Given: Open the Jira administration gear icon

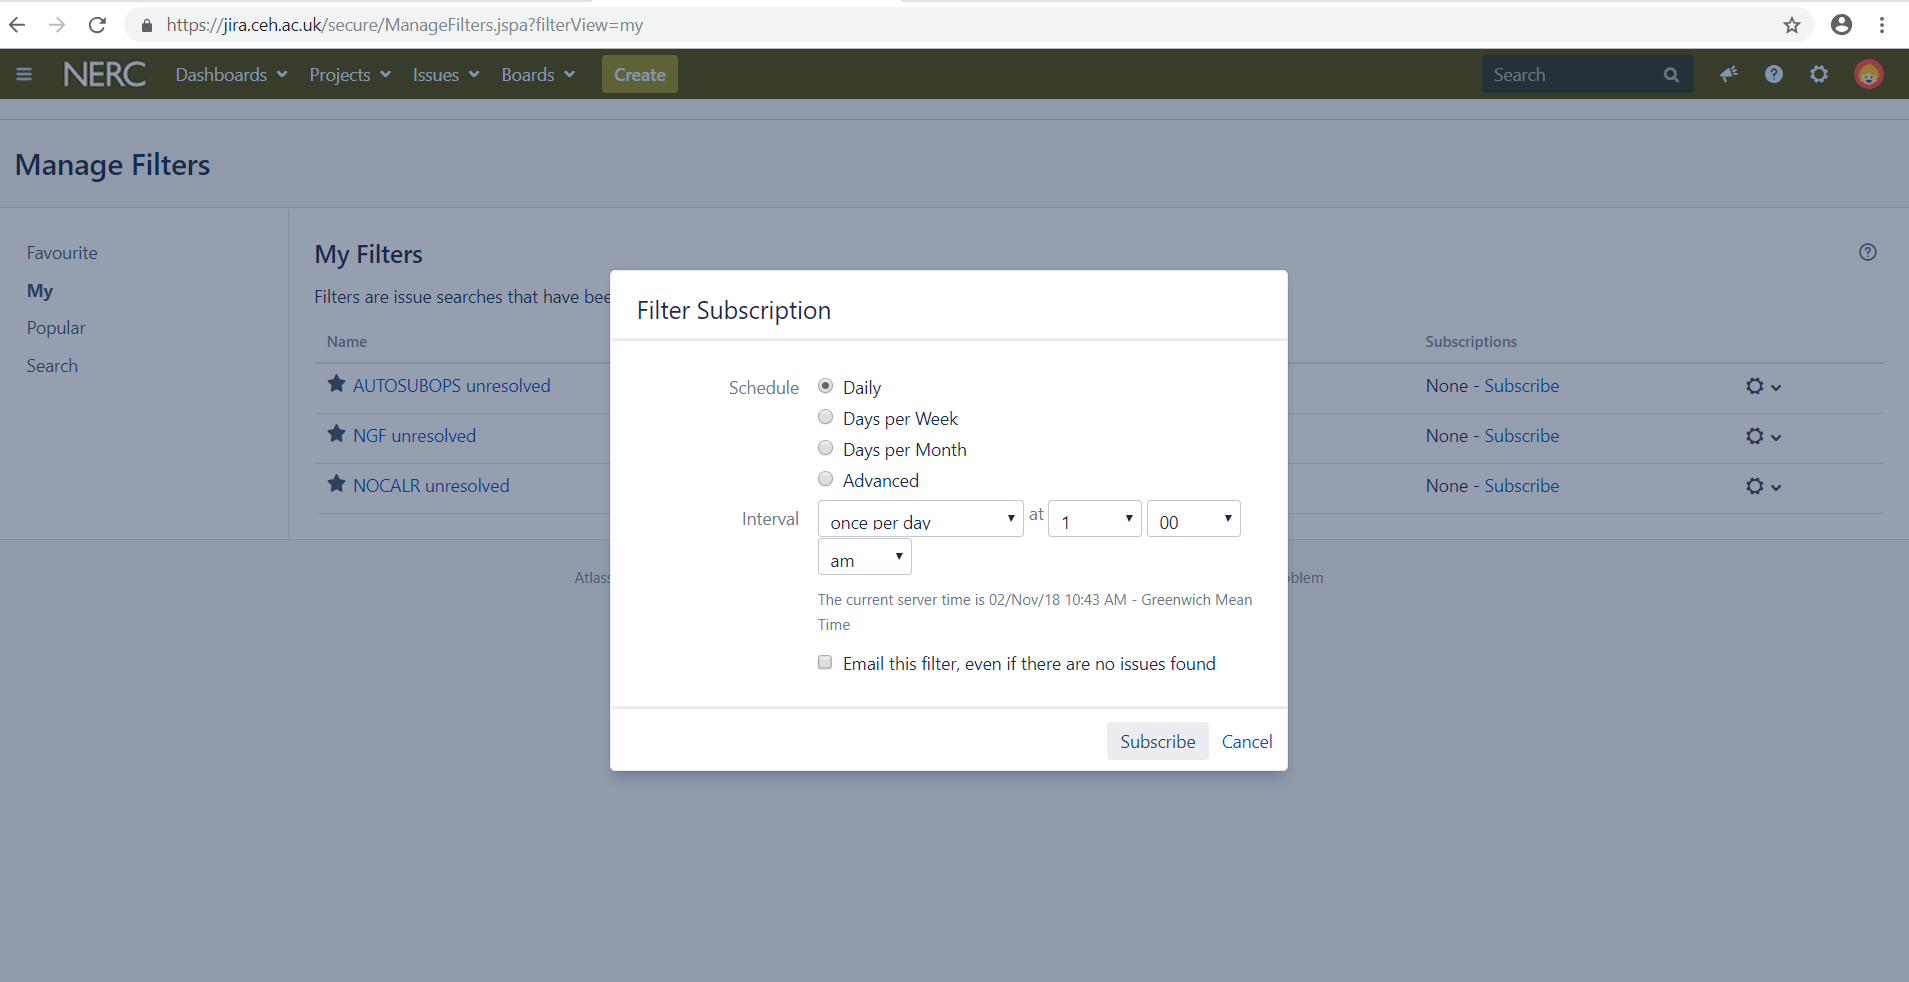Looking at the screenshot, I should [1819, 73].
